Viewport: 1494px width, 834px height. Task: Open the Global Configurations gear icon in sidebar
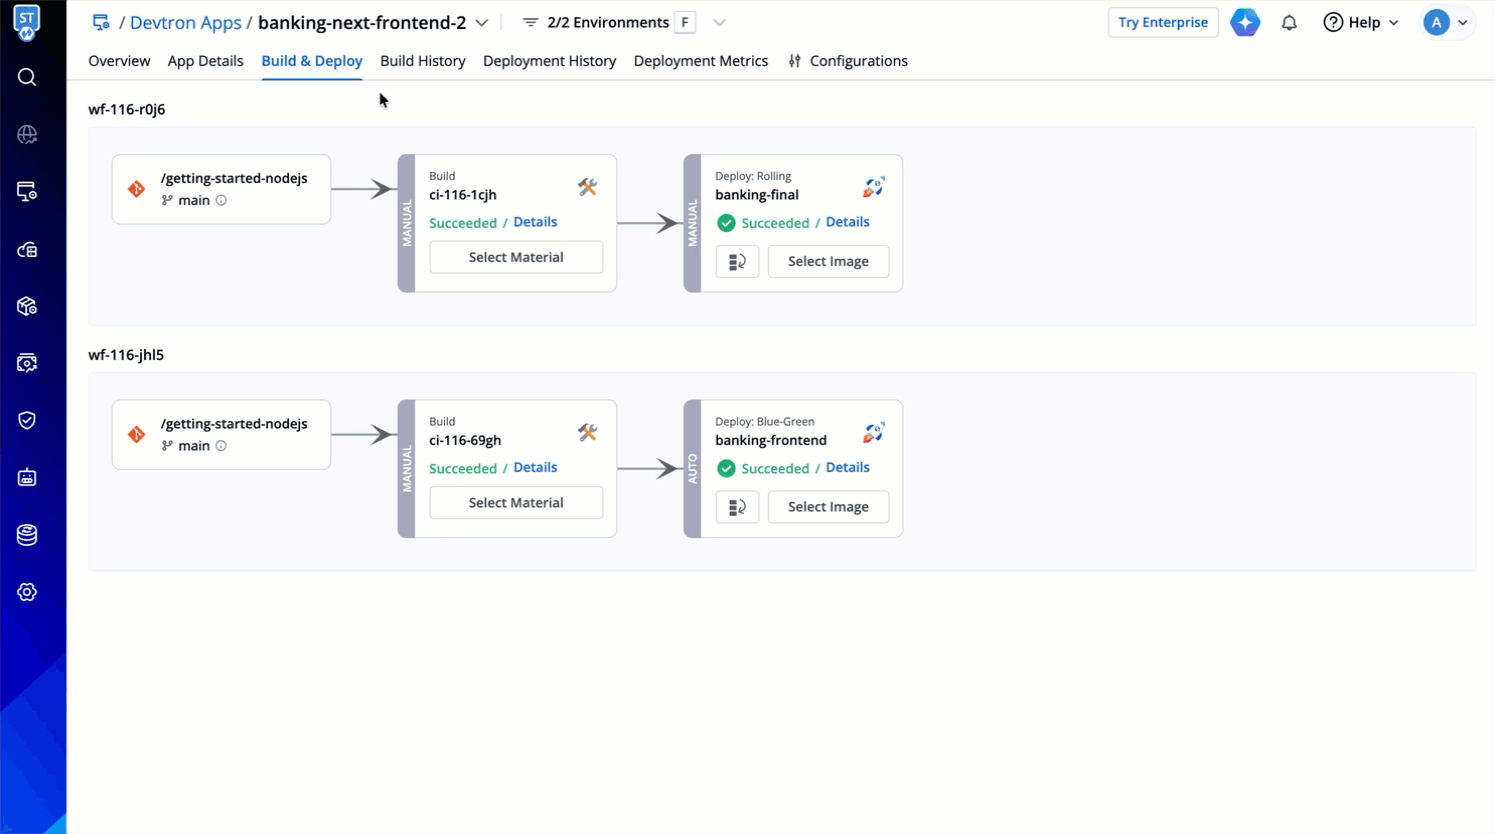pos(27,592)
